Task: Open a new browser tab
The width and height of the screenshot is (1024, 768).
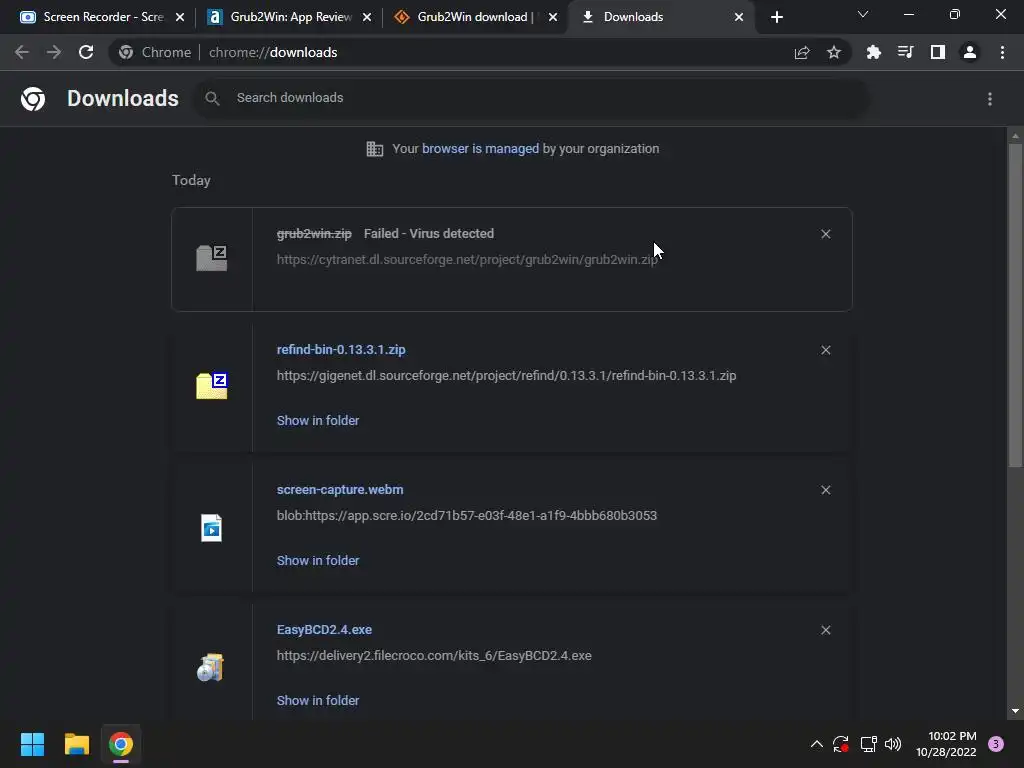Action: pos(776,17)
